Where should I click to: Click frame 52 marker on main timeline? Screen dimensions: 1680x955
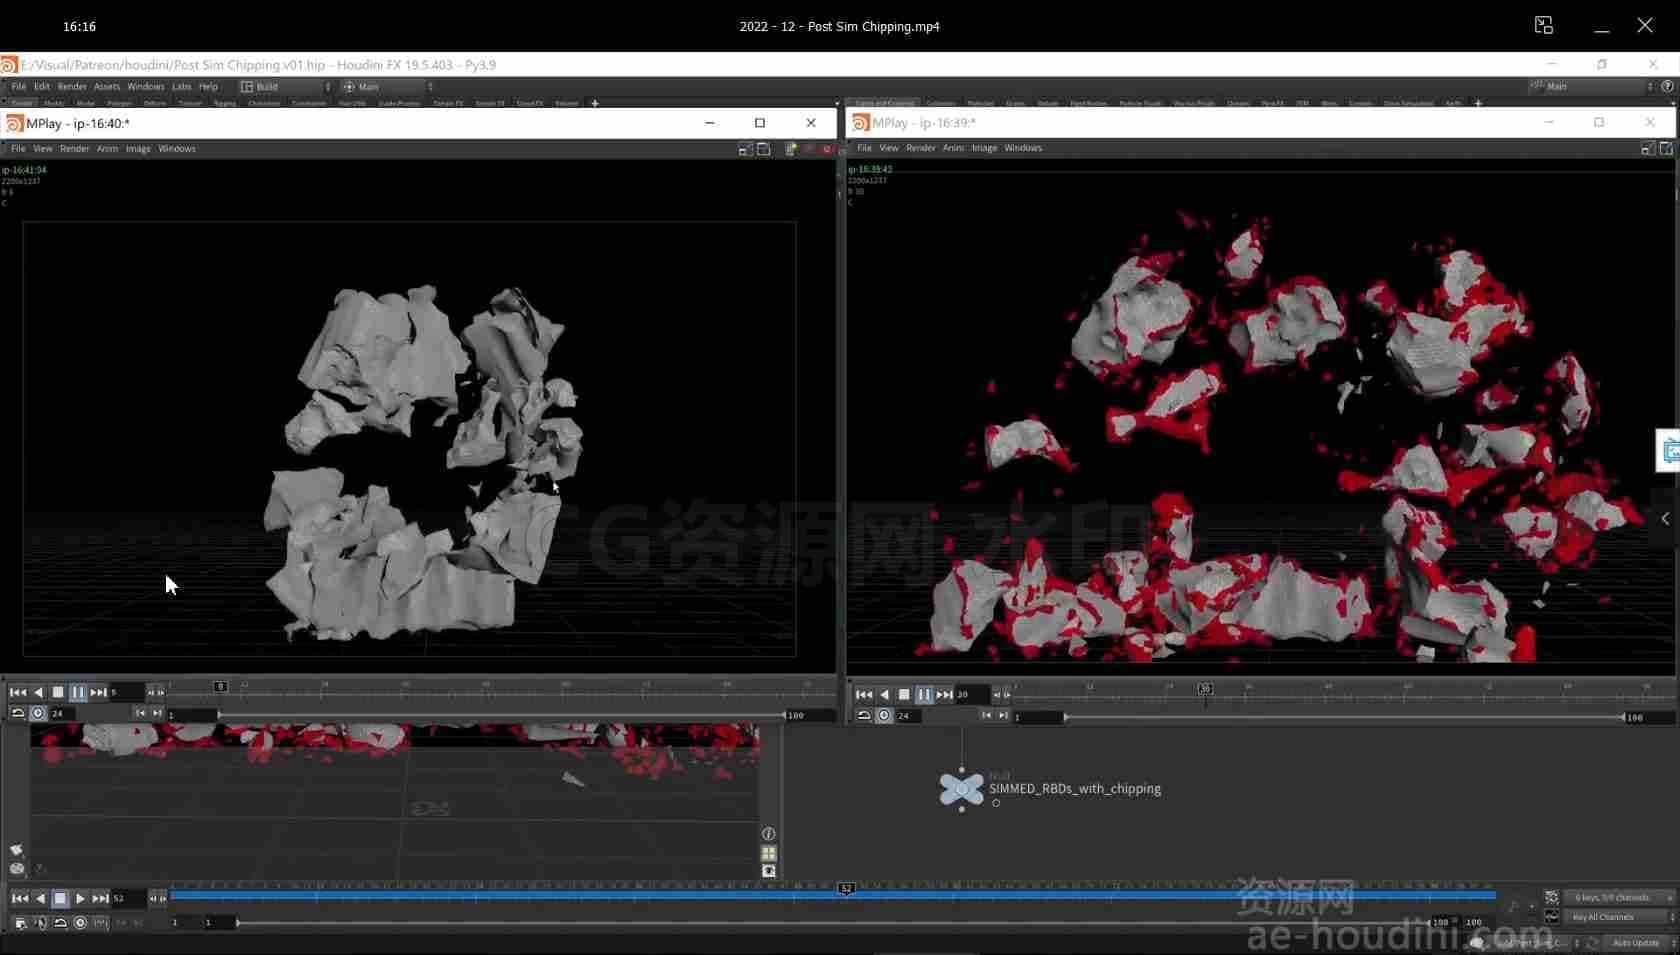click(846, 888)
